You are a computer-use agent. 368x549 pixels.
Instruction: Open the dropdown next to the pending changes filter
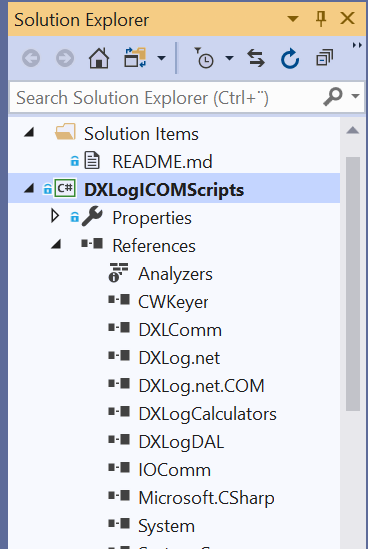click(x=229, y=58)
